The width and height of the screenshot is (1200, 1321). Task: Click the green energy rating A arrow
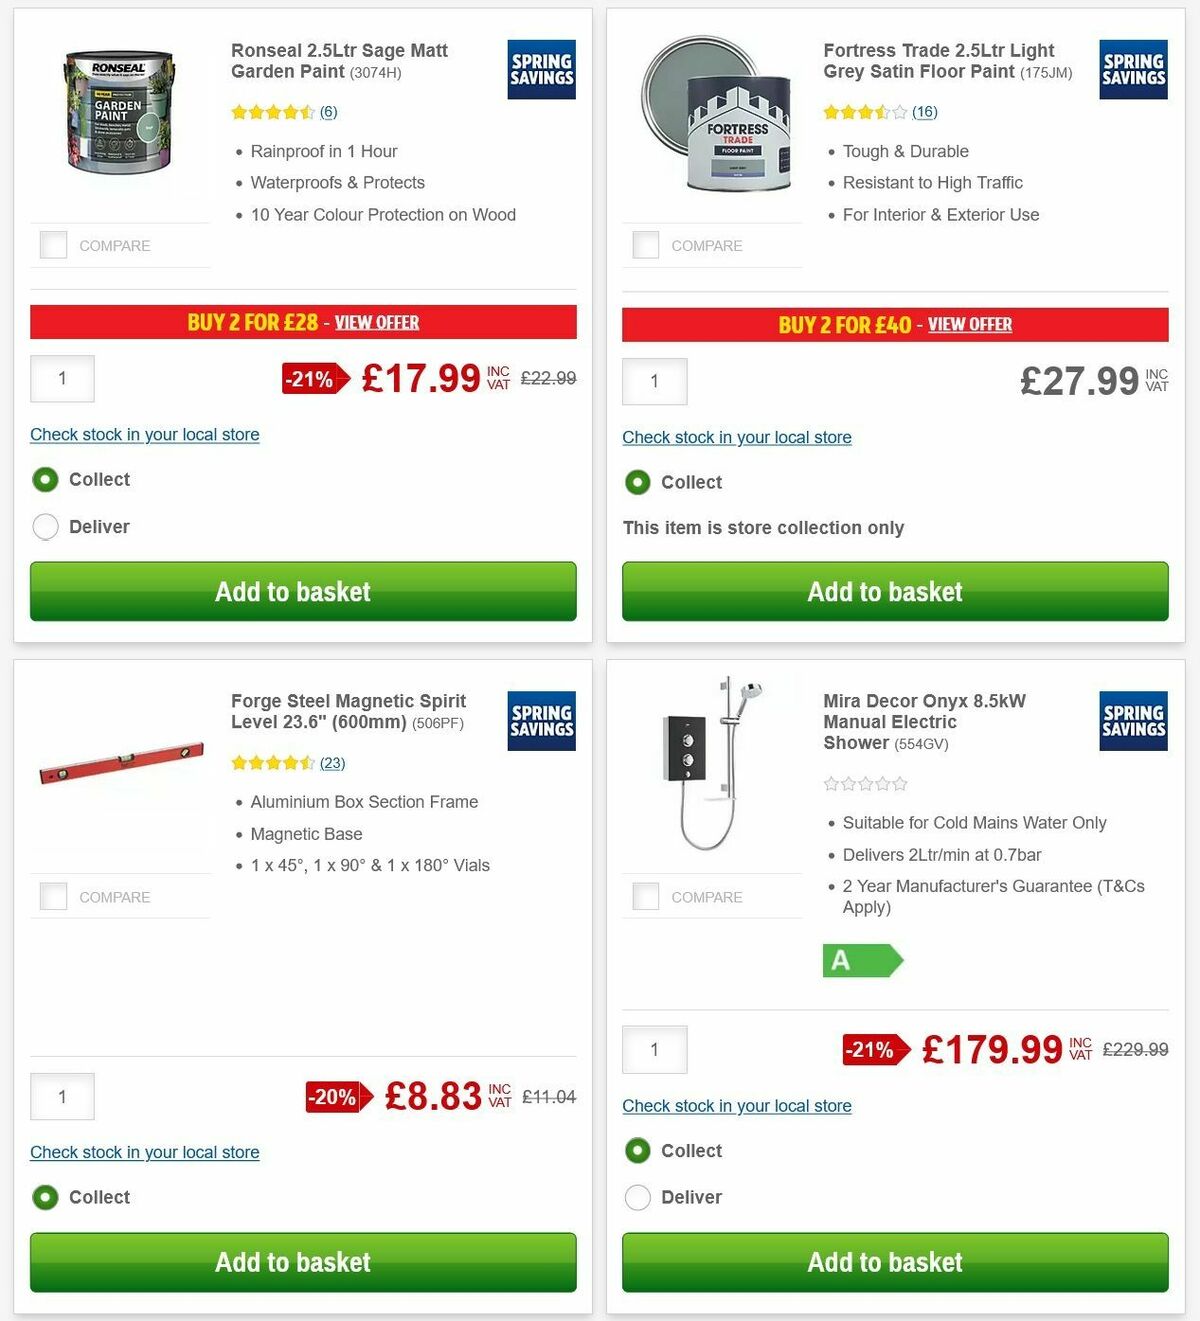tap(863, 961)
